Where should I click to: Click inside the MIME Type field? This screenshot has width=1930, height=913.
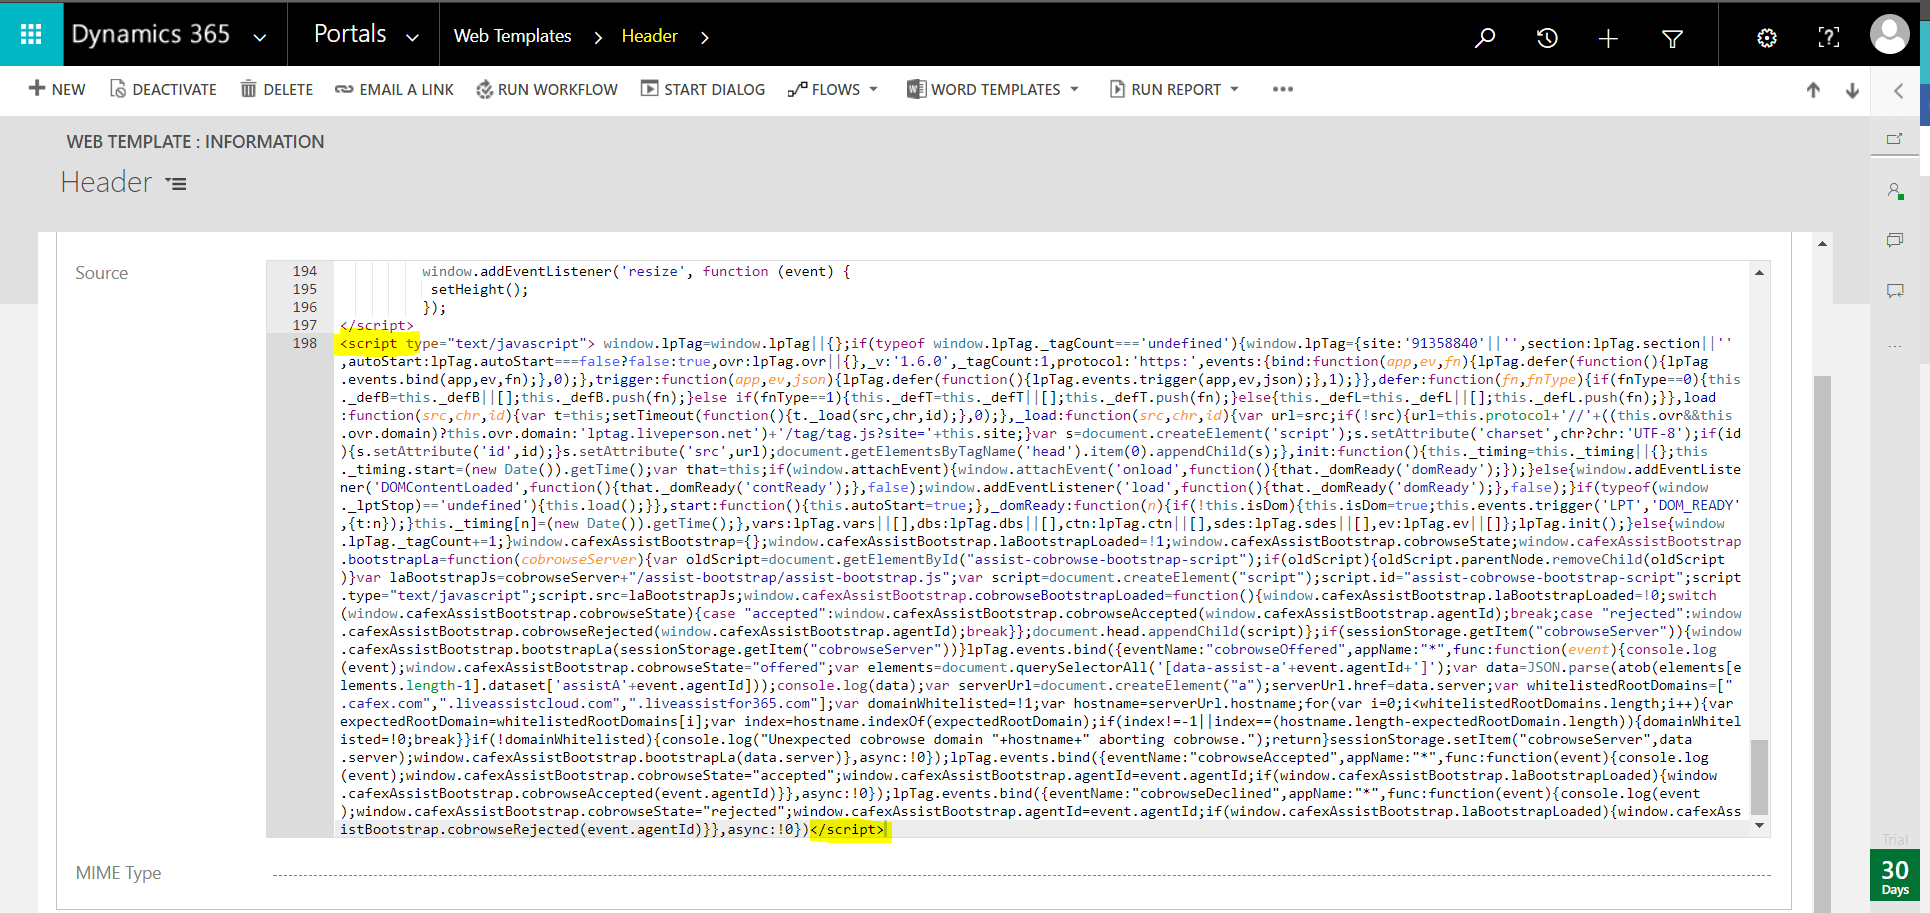[1020, 872]
